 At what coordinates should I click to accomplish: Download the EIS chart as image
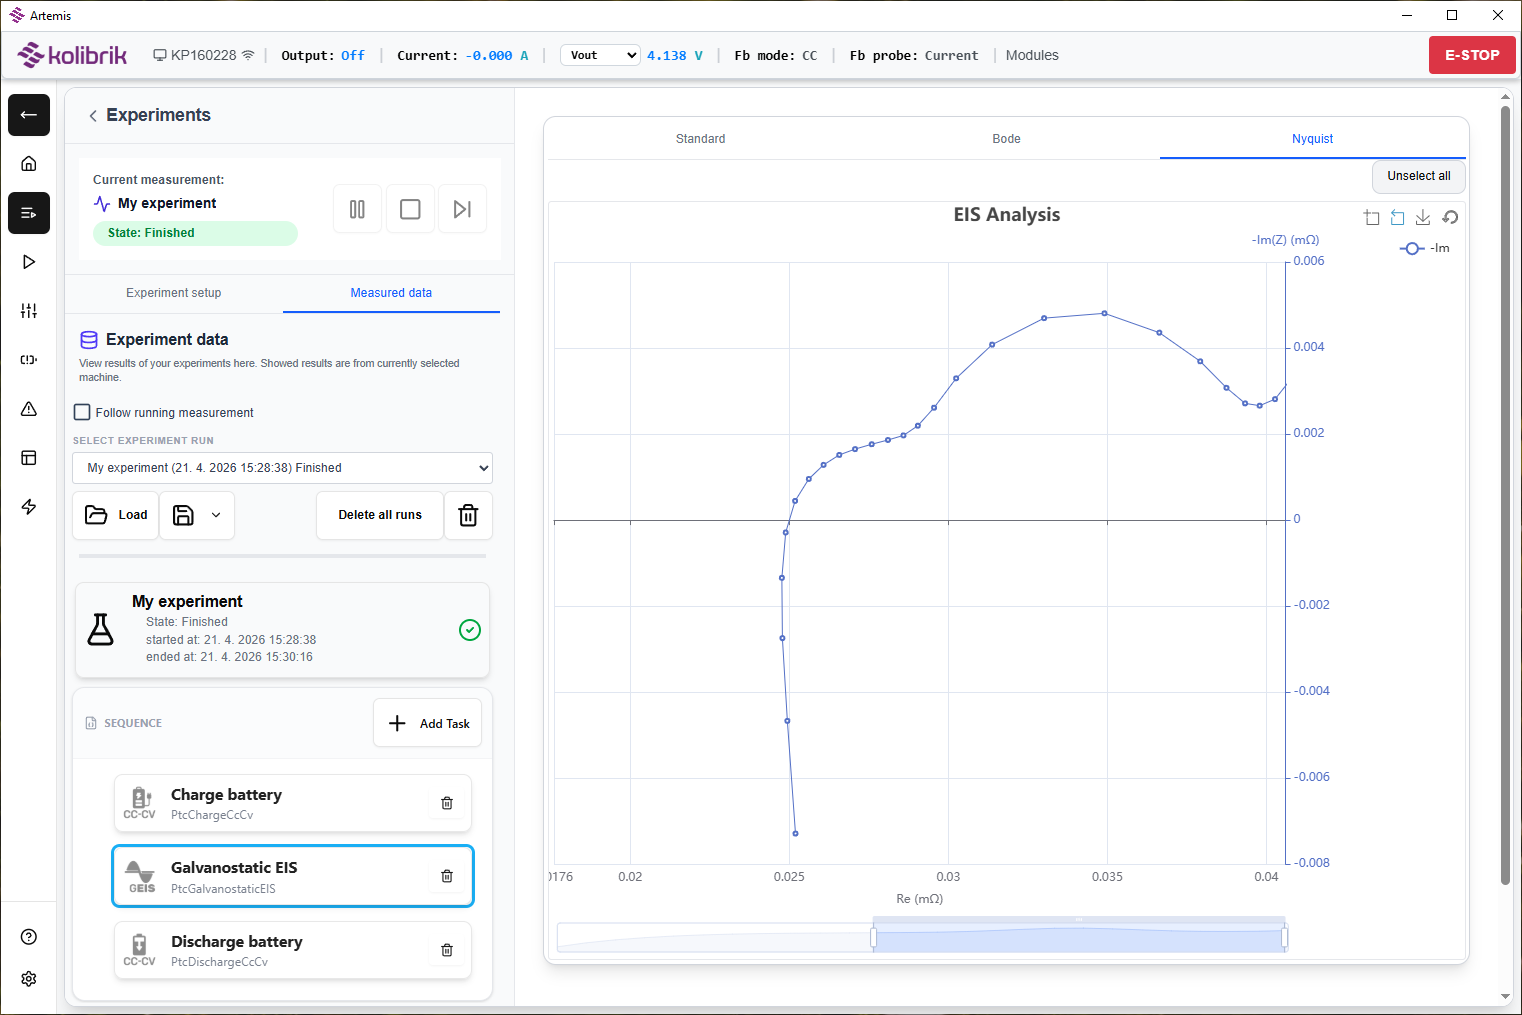pos(1423,218)
